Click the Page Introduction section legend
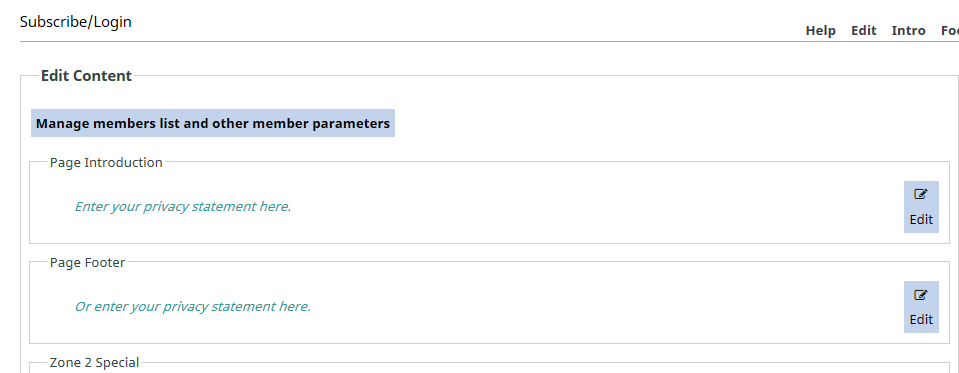Screen dimensions: 959x373 tap(106, 163)
